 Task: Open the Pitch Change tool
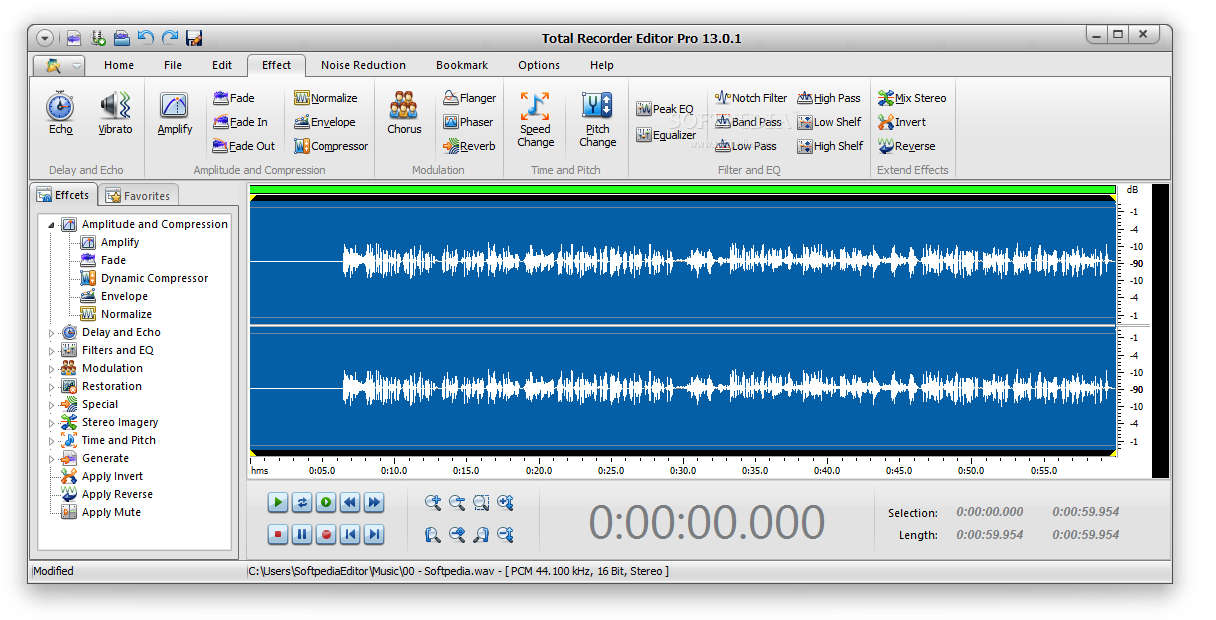[597, 118]
